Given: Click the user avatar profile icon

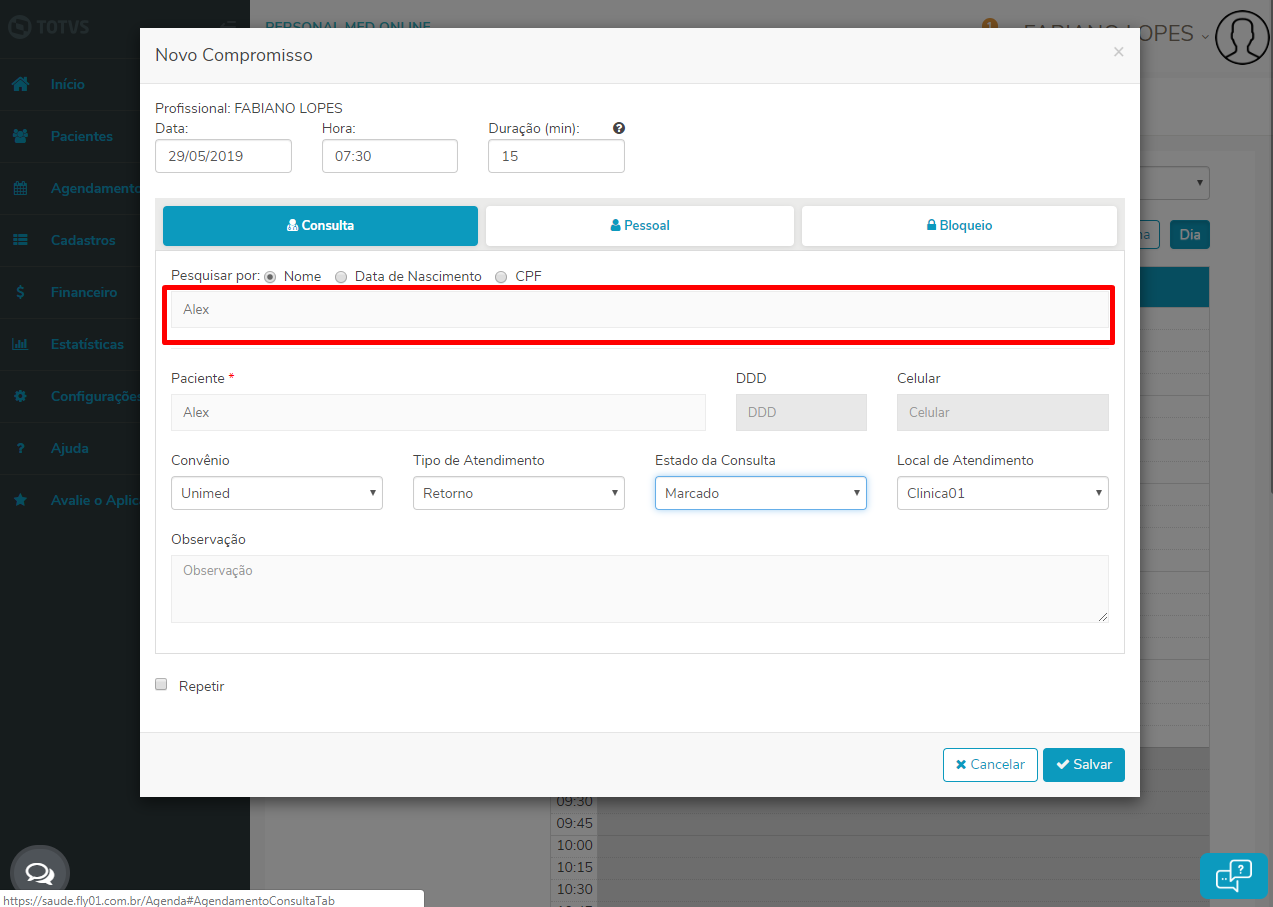Looking at the screenshot, I should (x=1242, y=38).
